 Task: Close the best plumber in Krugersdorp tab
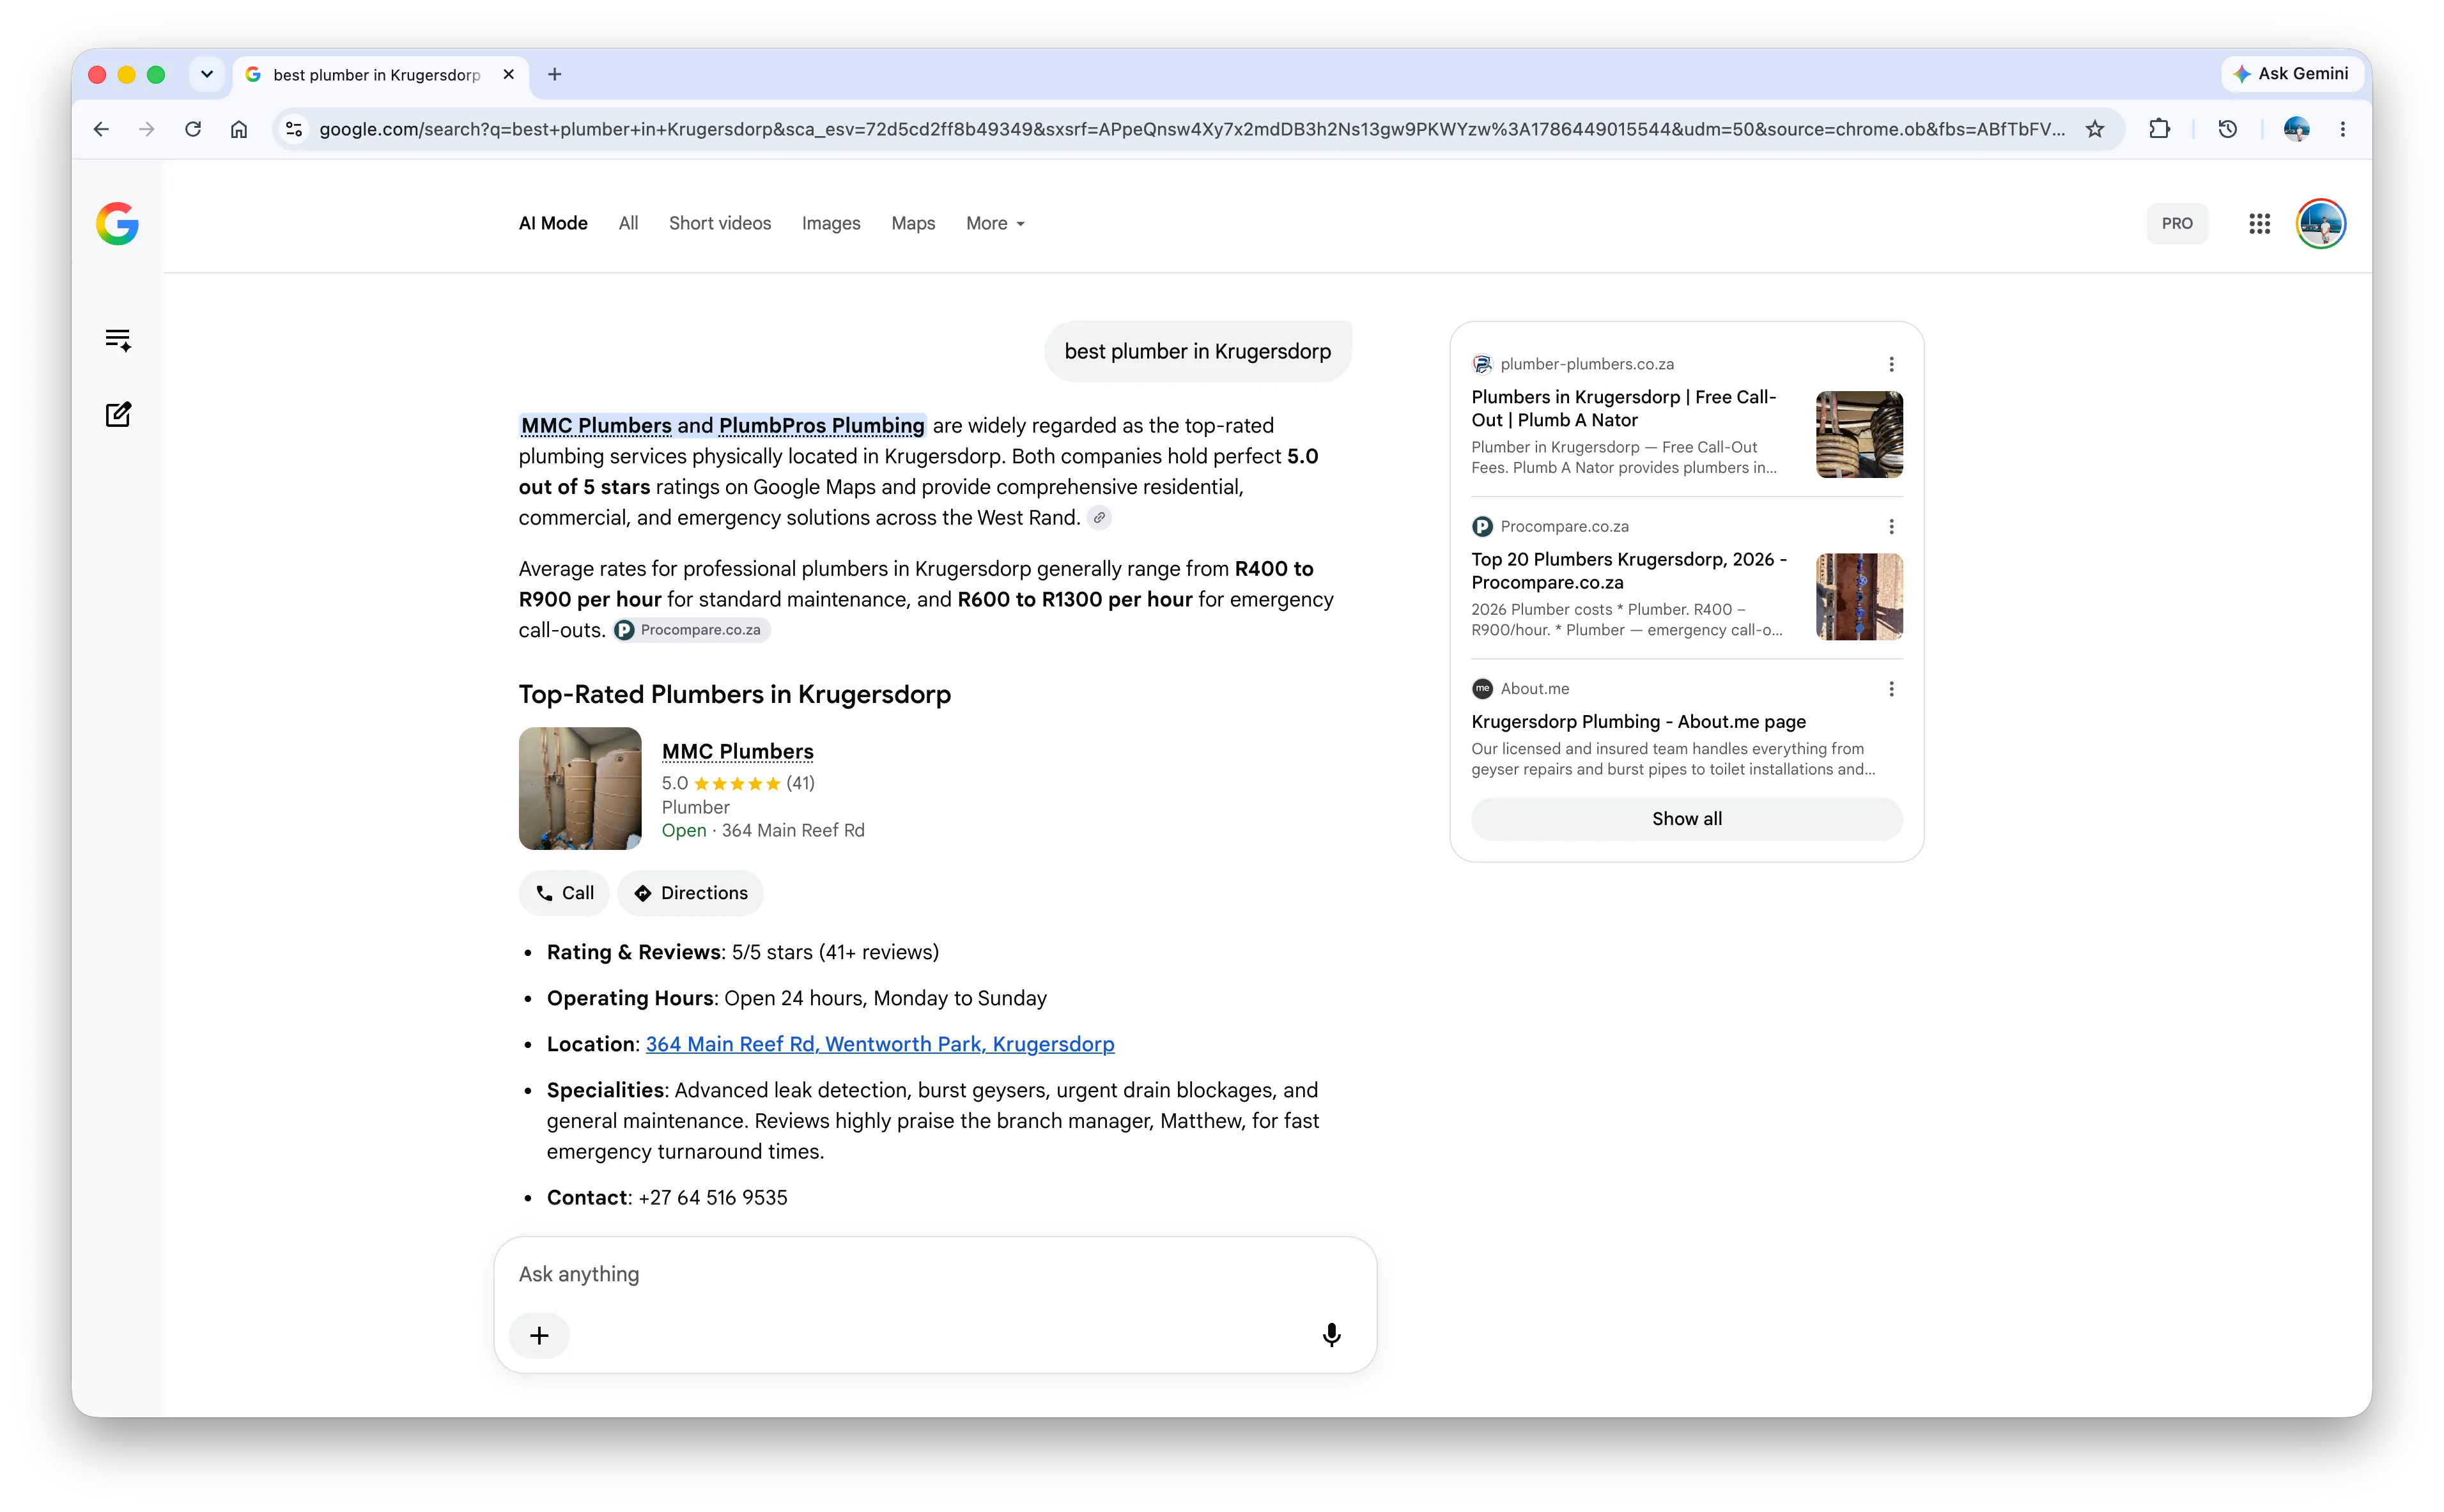509,74
